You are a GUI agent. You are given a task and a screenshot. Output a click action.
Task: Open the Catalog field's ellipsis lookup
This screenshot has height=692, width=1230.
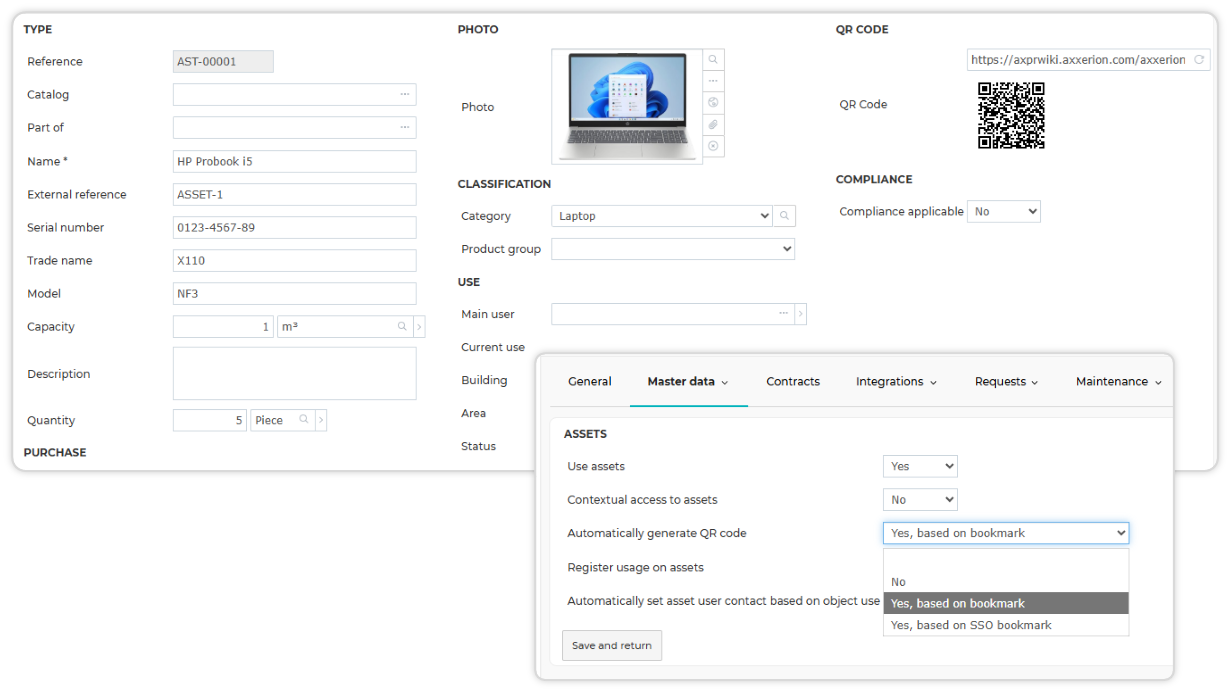pos(405,94)
